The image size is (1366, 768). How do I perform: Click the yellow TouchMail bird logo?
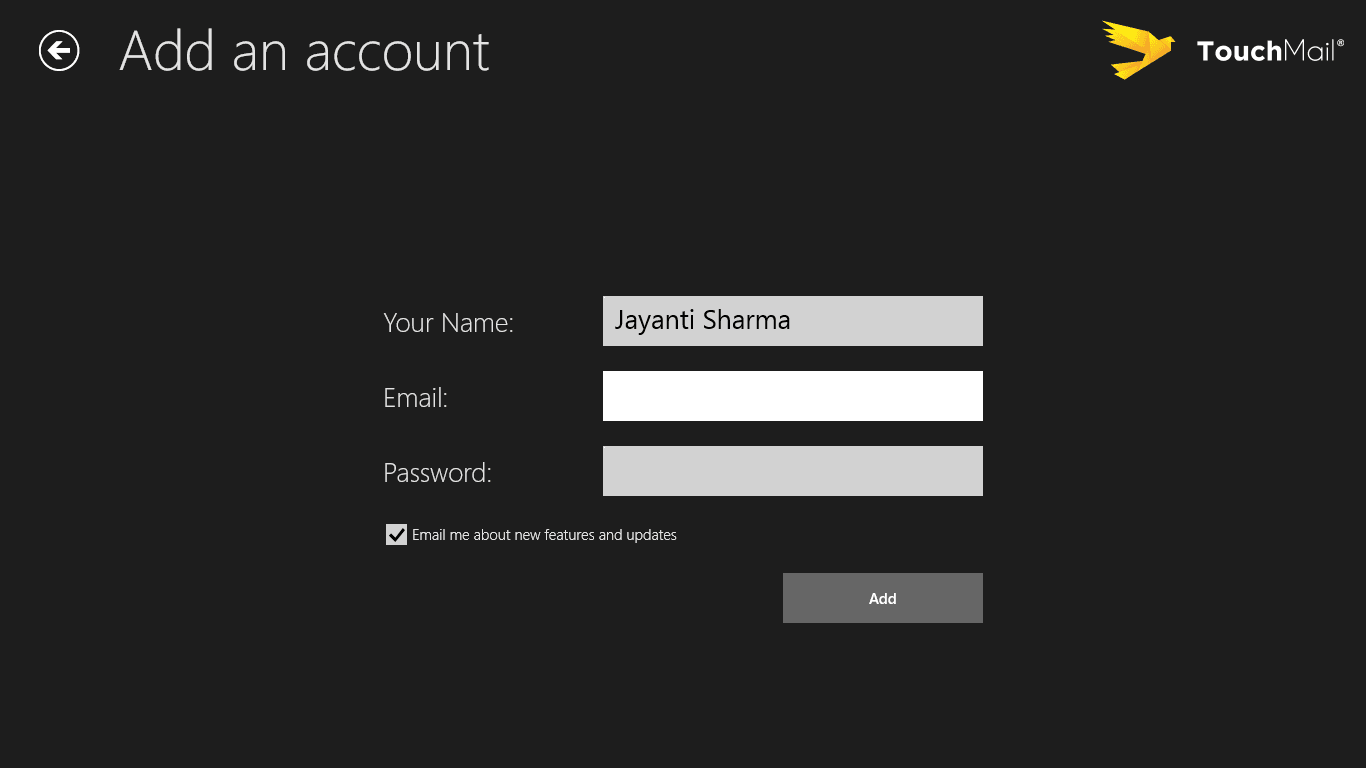point(1138,50)
